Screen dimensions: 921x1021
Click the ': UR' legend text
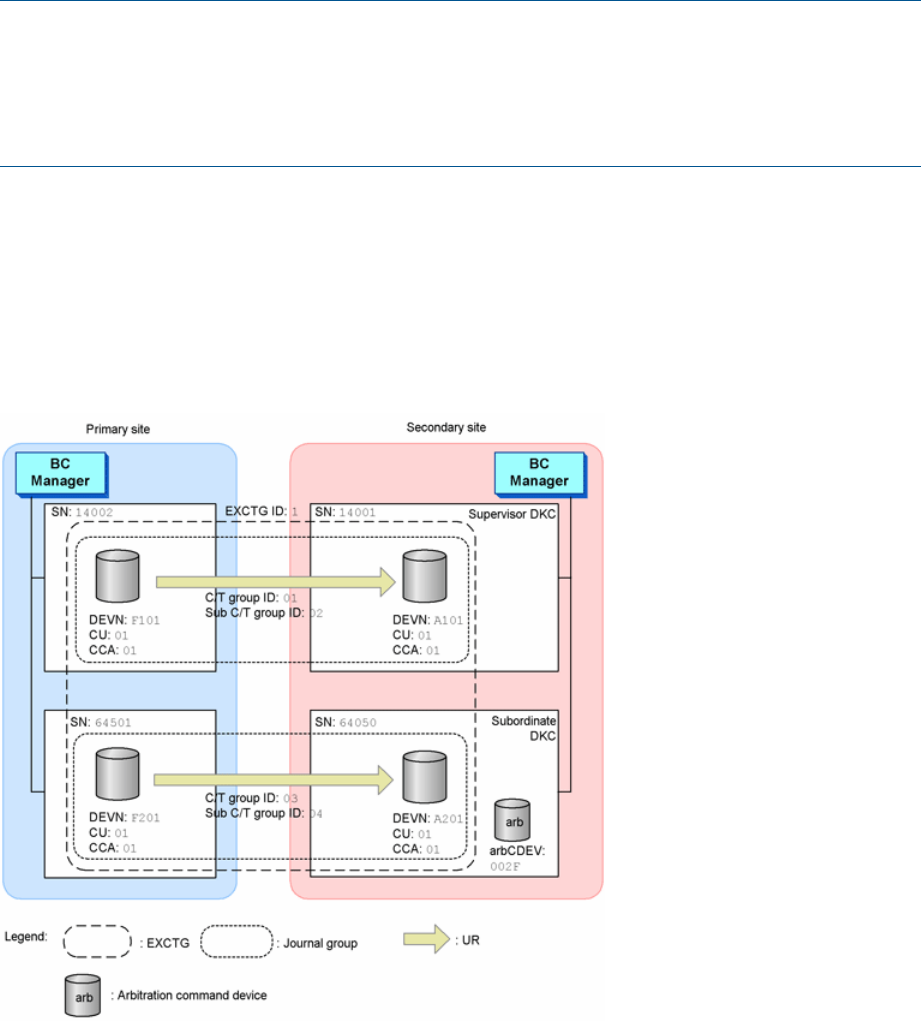(x=468, y=940)
